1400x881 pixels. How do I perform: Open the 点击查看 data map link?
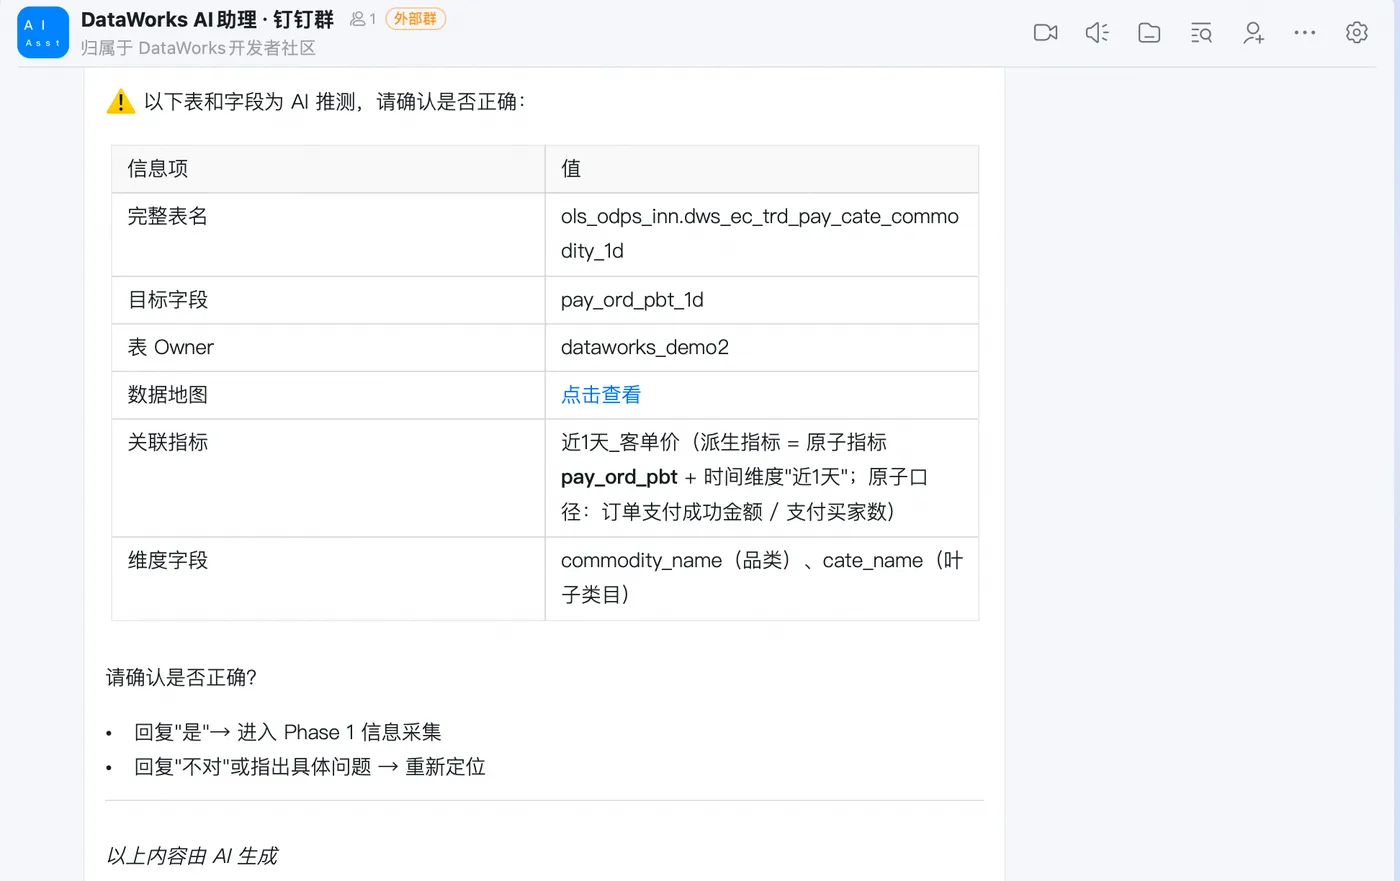[601, 395]
